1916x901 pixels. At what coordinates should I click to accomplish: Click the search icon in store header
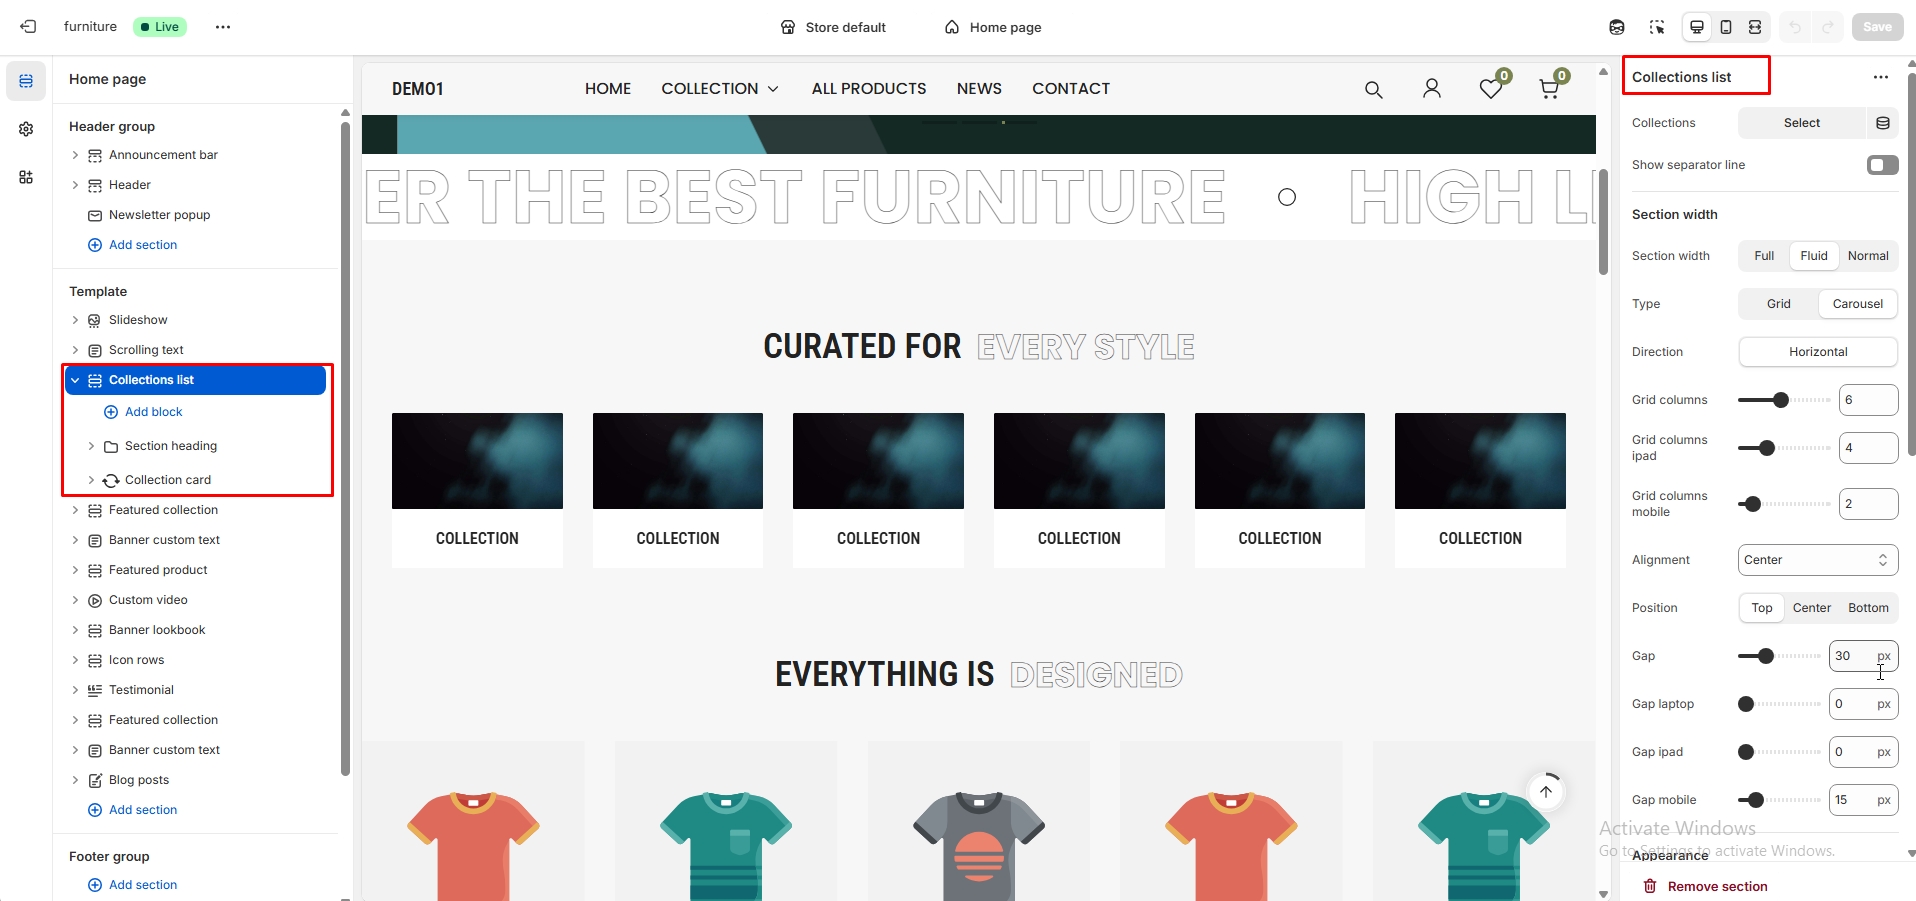[1373, 90]
